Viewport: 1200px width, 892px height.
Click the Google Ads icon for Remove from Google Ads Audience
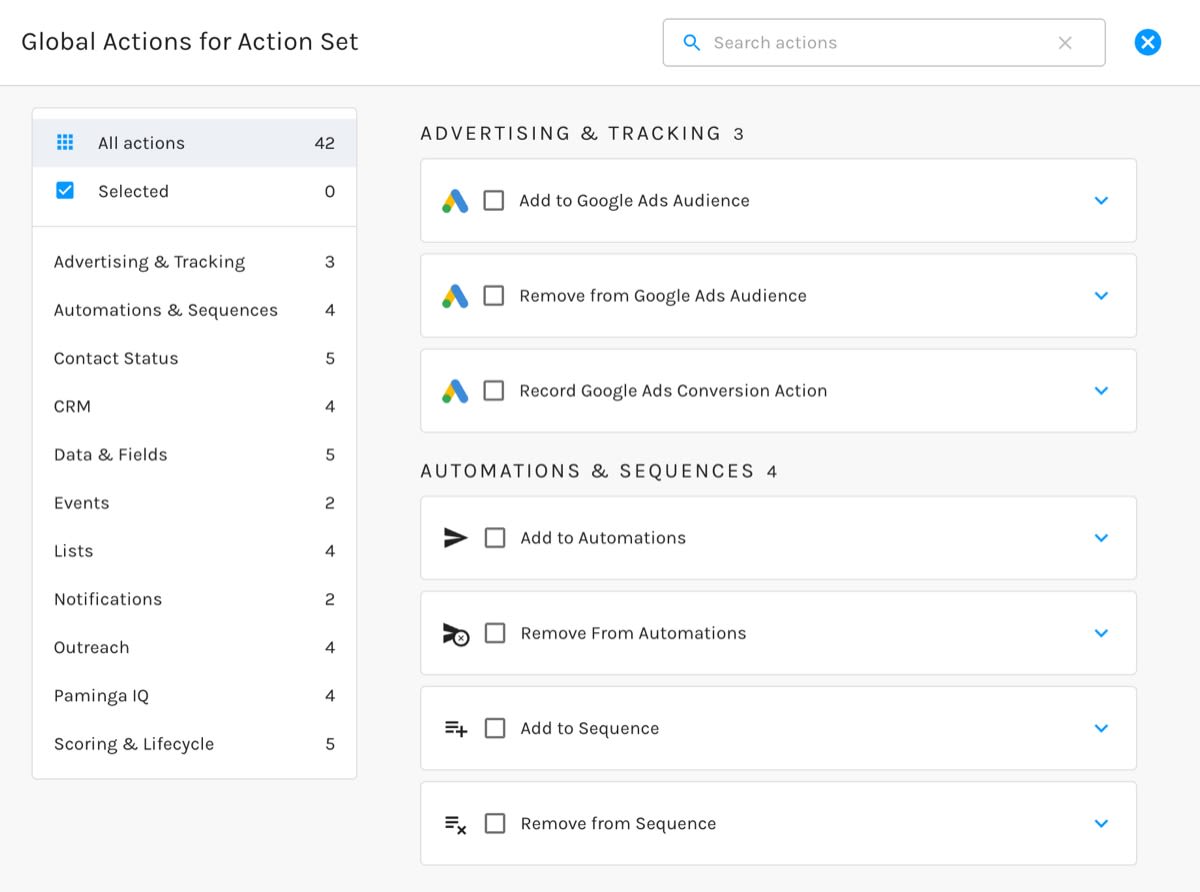tap(455, 296)
